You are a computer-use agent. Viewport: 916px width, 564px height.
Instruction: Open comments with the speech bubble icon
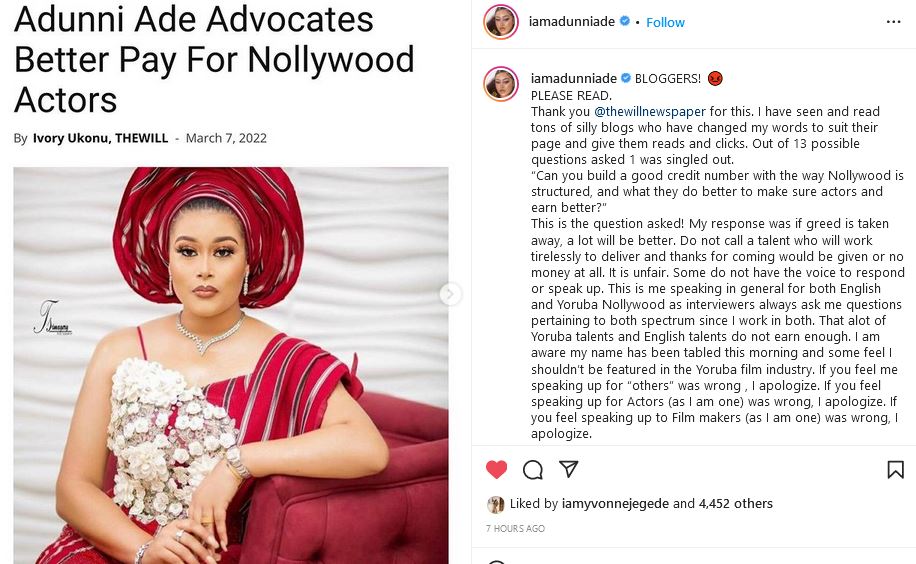point(533,470)
